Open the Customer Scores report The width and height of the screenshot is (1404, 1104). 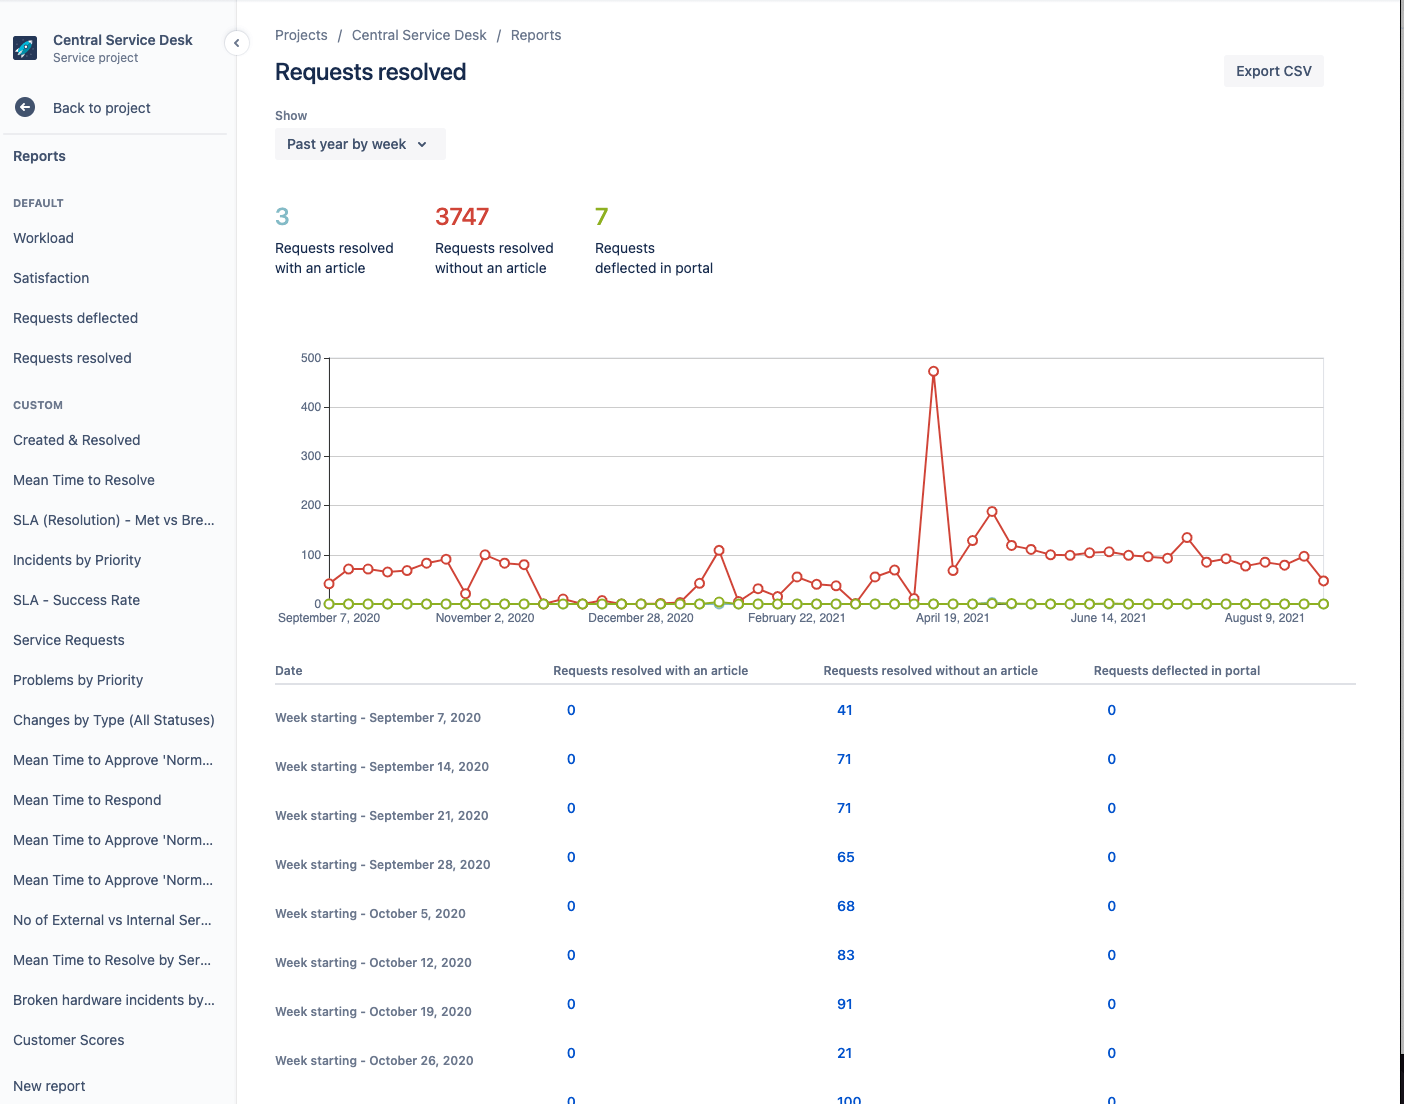69,1040
